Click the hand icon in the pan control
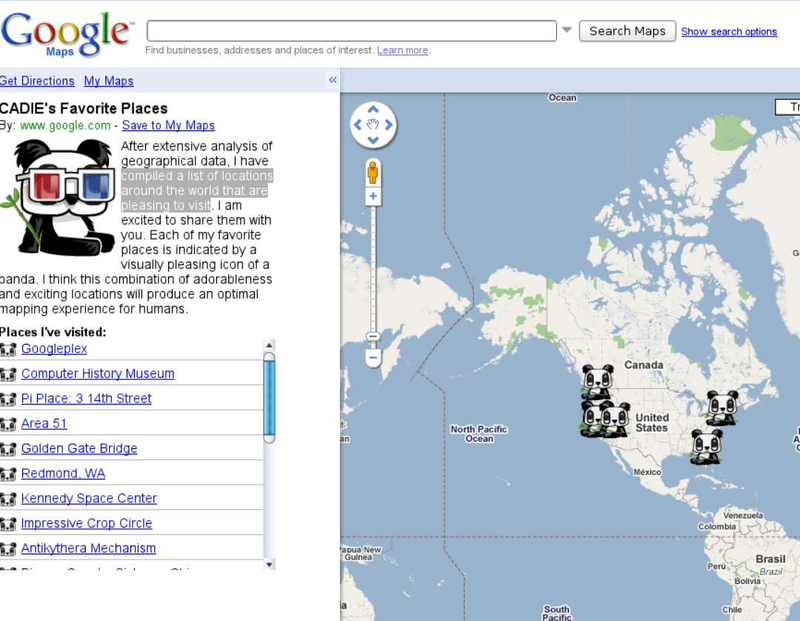The width and height of the screenshot is (800, 621). pos(373,124)
